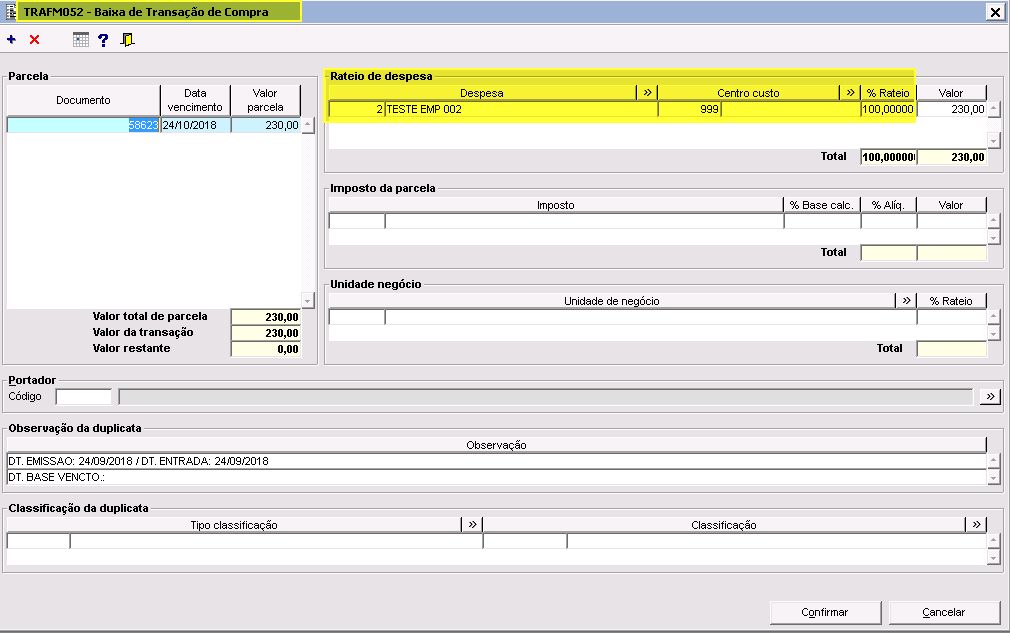Viewport: 1010px width, 633px height.
Task: Open the calendar grid toolbar icon
Action: click(x=81, y=40)
